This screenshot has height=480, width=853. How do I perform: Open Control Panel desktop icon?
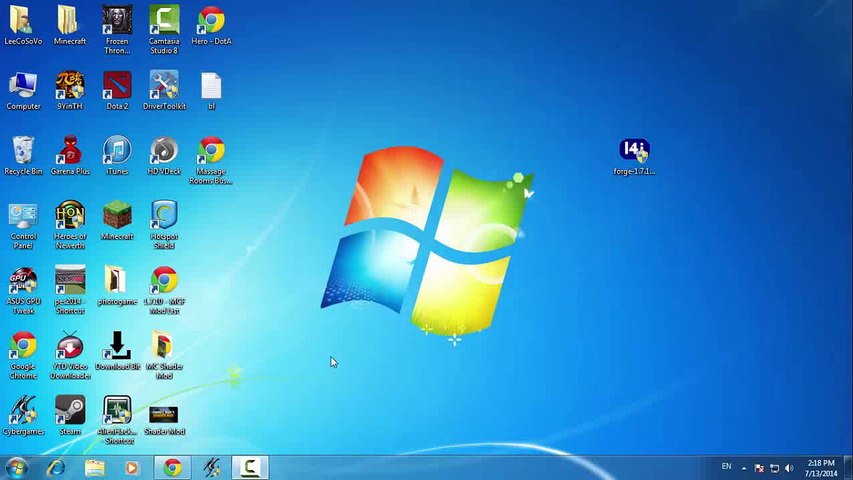[x=23, y=225]
